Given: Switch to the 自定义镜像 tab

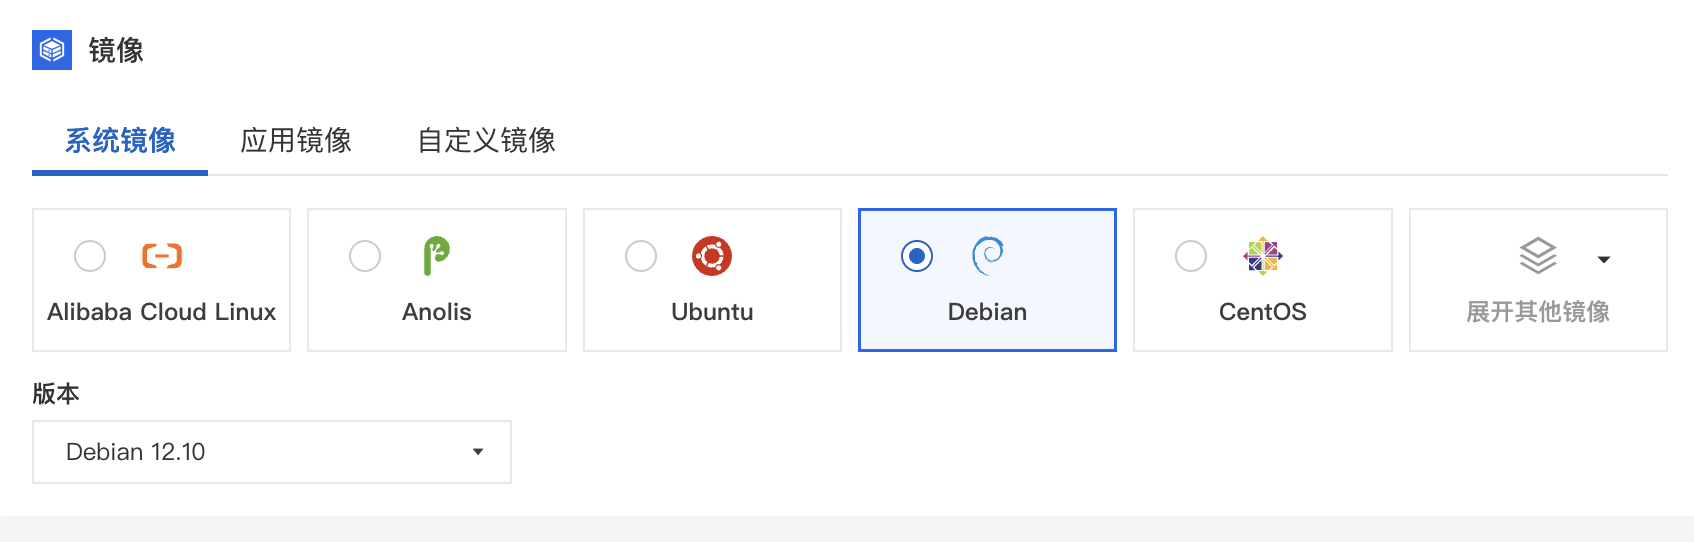Looking at the screenshot, I should (487, 140).
